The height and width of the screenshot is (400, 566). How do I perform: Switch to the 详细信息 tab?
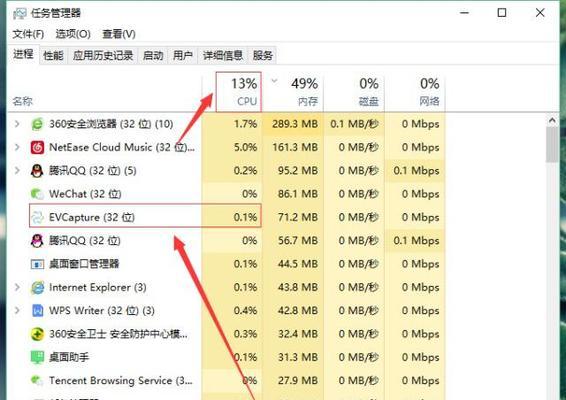(223, 56)
